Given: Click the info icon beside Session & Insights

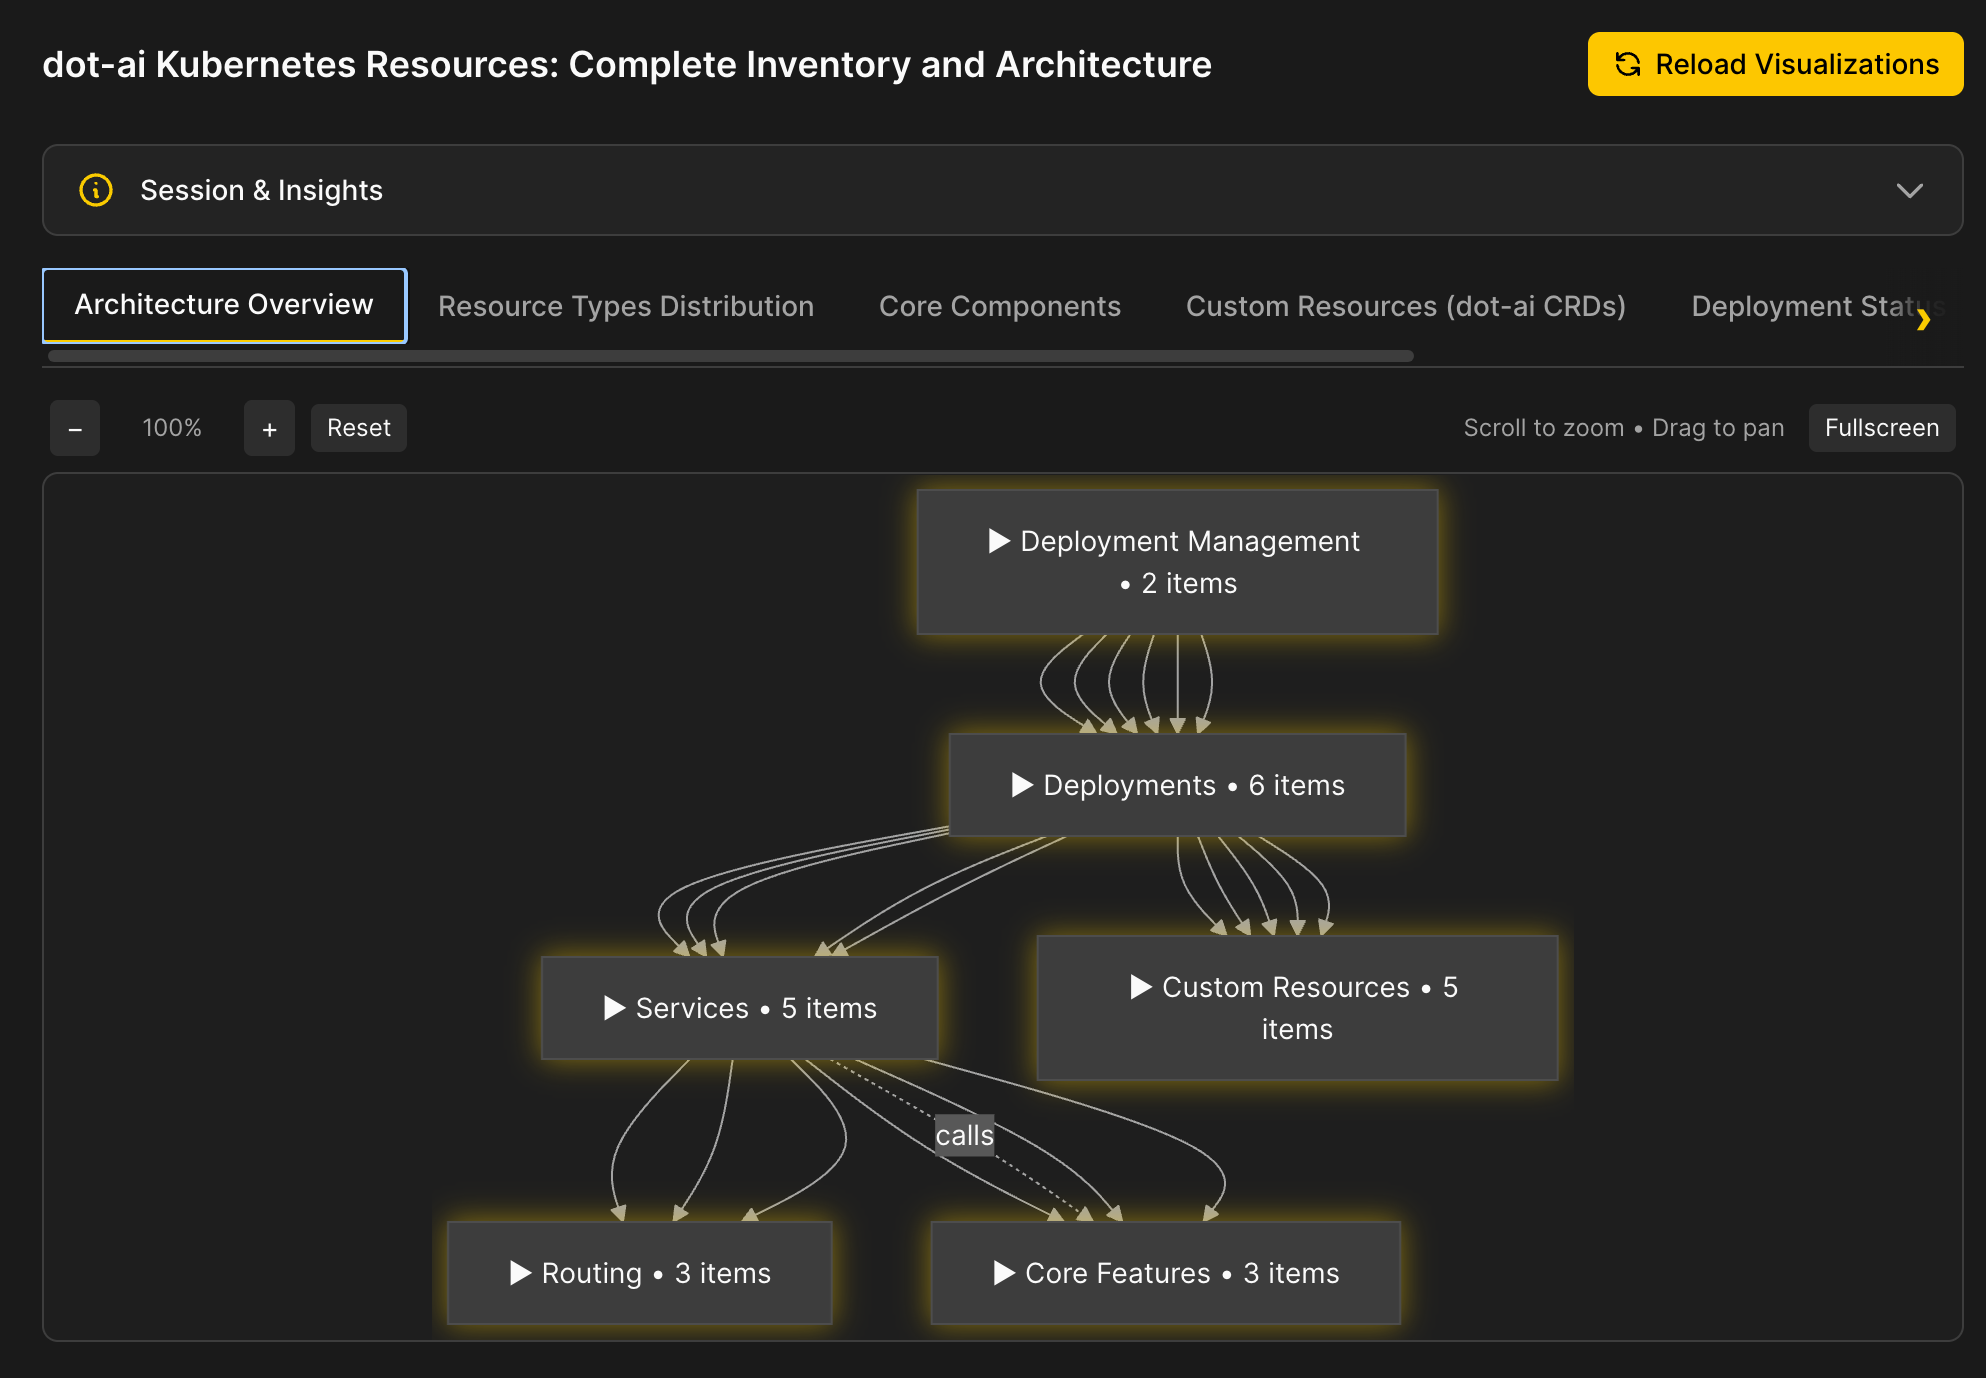Looking at the screenshot, I should point(96,190).
